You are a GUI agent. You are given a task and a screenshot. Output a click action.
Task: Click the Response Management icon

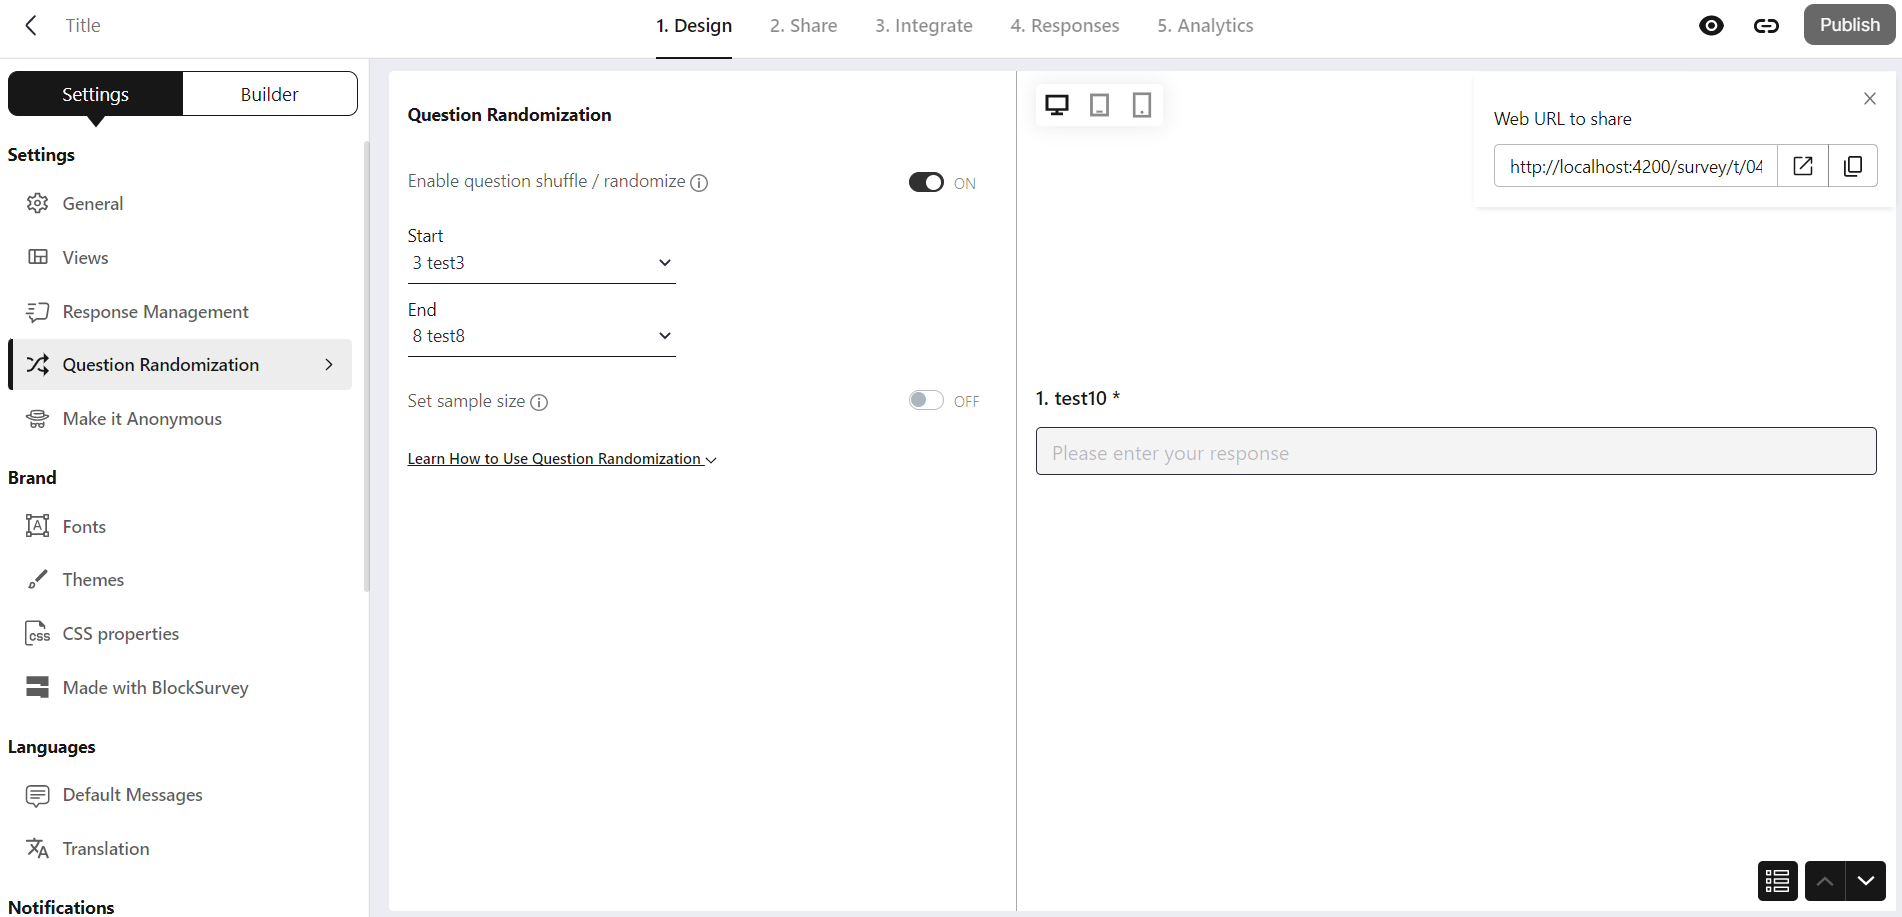coord(38,311)
